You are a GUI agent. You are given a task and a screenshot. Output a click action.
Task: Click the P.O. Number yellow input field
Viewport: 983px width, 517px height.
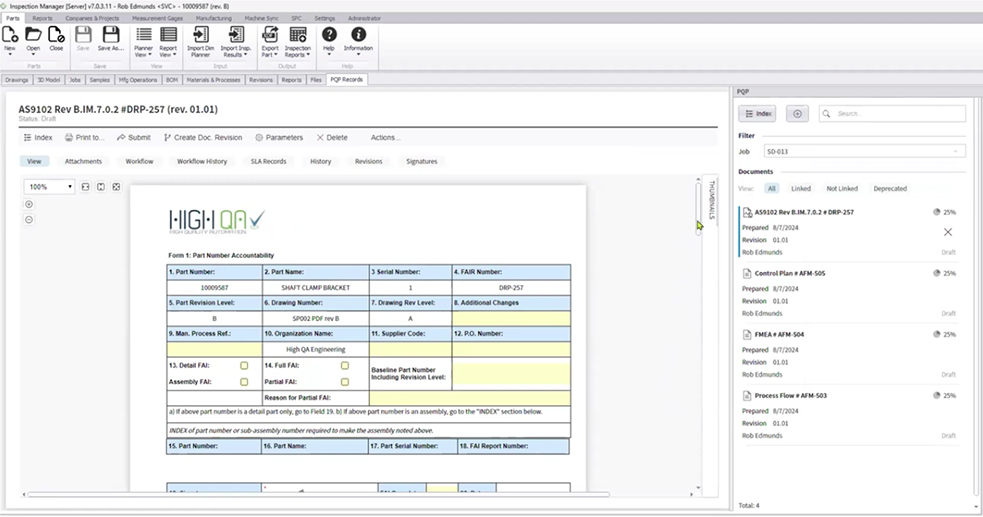[511, 349]
